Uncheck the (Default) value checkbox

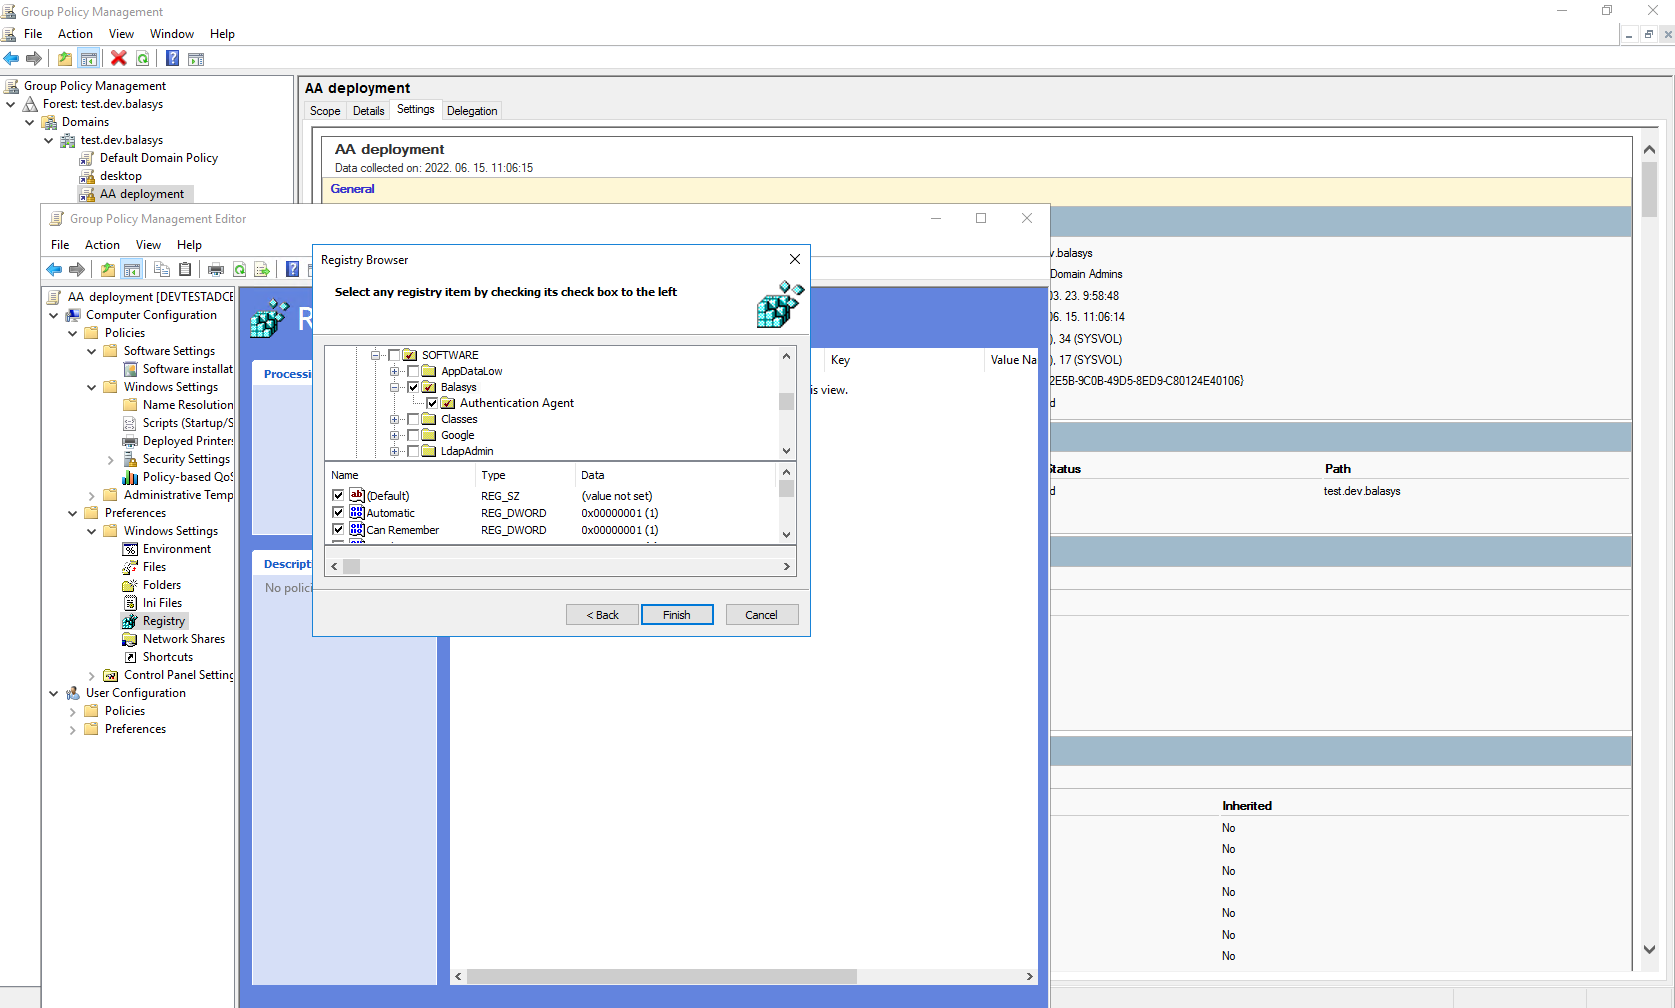(338, 495)
